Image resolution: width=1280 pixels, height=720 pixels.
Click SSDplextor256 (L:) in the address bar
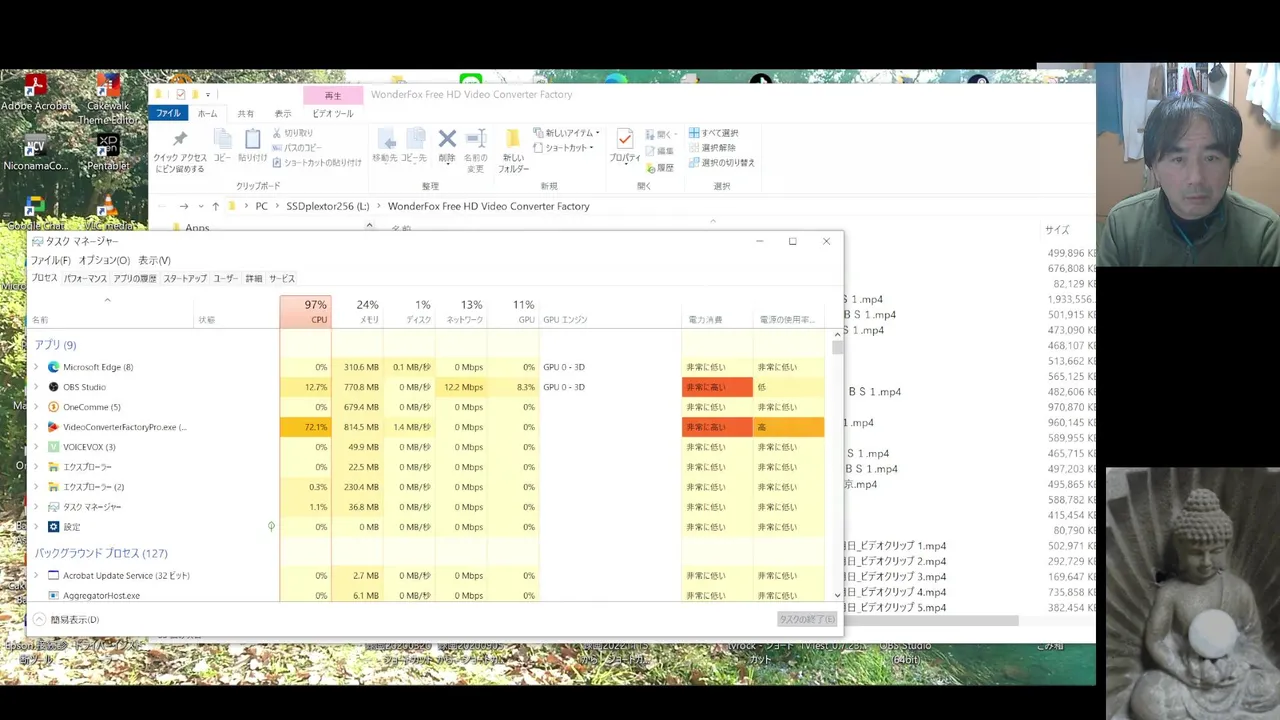(x=327, y=206)
